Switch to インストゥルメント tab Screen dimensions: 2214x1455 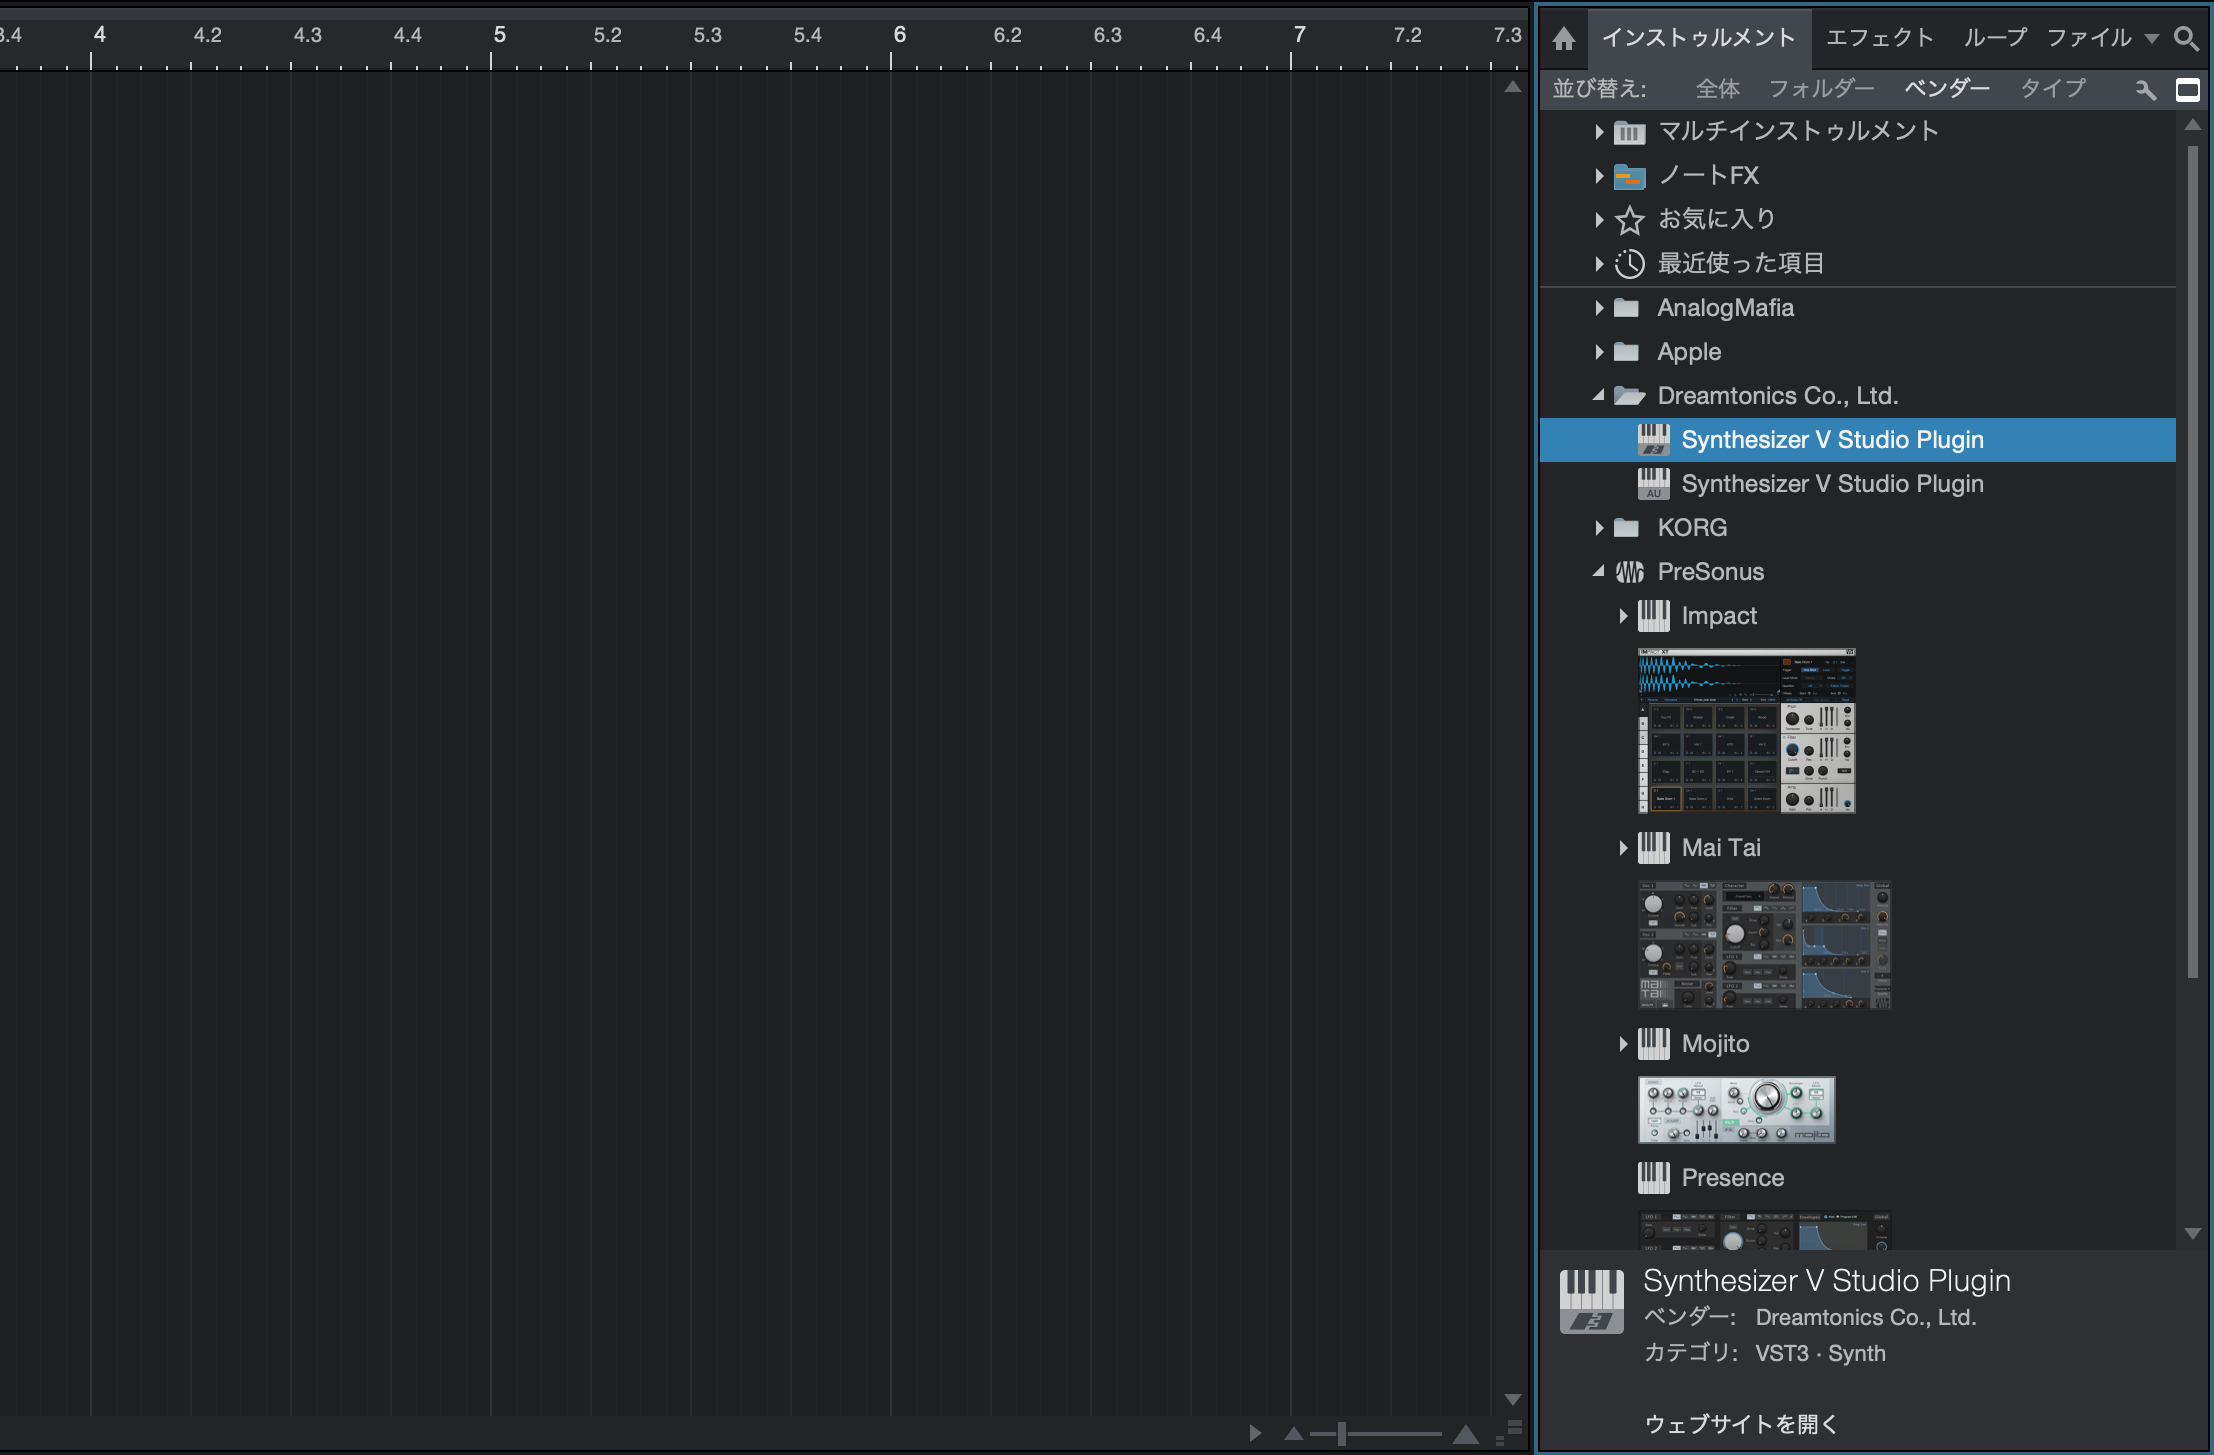1698,38
